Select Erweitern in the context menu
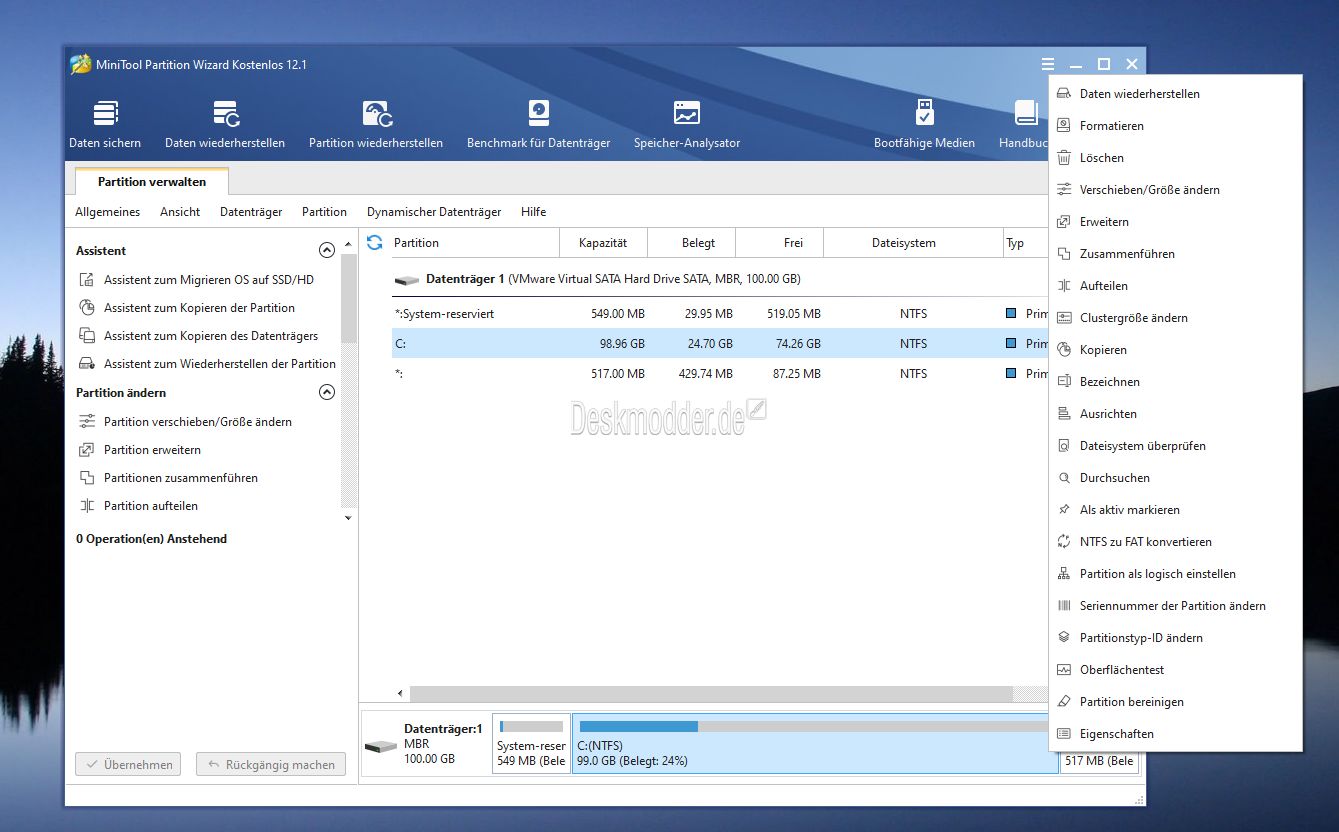The image size is (1339, 832). pos(1175,222)
